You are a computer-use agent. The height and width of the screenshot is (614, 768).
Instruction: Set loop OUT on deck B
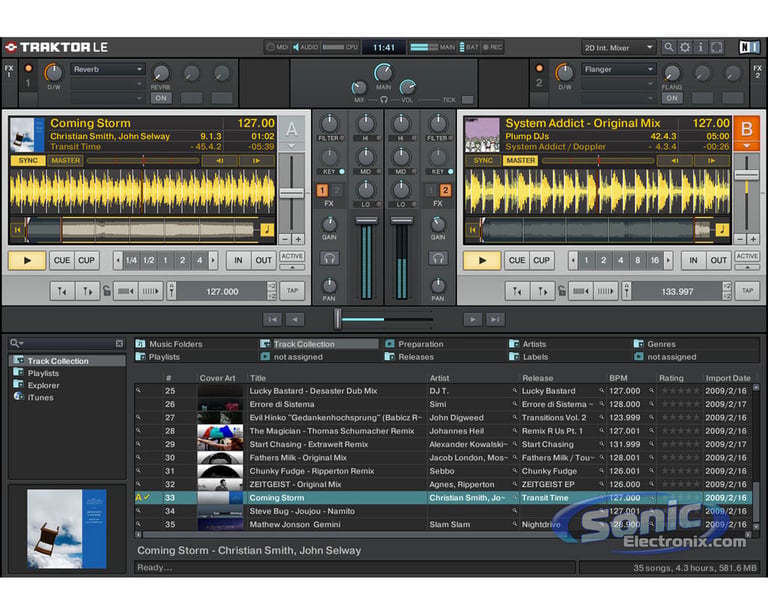pos(719,260)
